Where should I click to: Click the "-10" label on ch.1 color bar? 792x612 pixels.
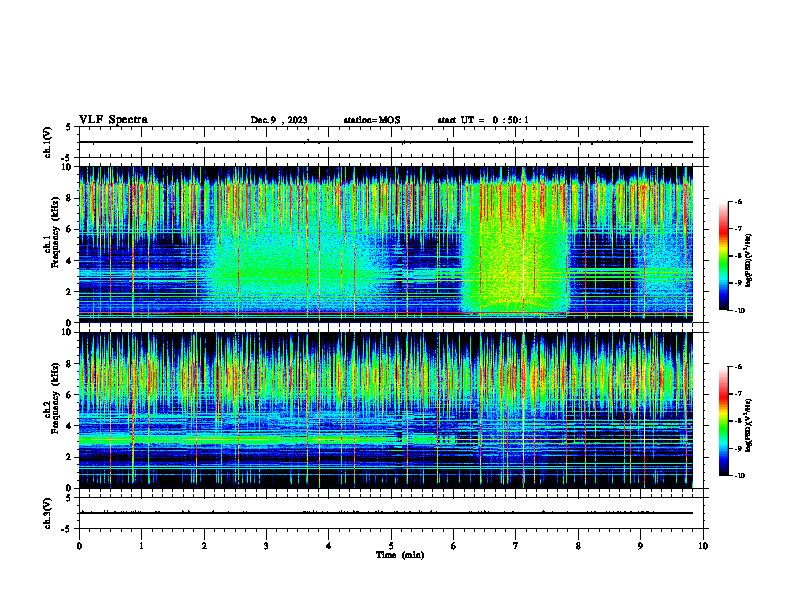click(x=740, y=311)
